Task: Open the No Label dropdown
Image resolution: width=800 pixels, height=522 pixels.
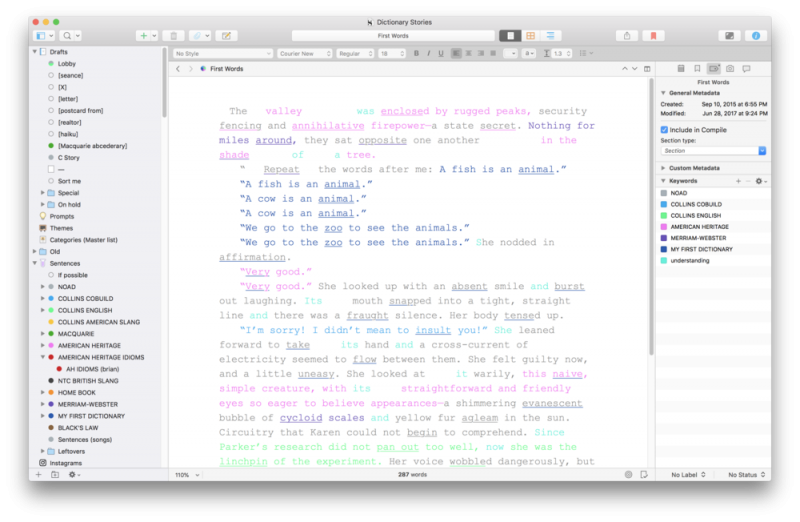Action: 688,475
